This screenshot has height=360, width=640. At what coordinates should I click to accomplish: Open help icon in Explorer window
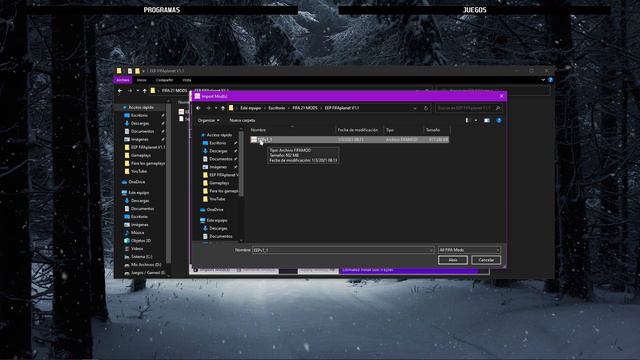pyautogui.click(x=550, y=80)
